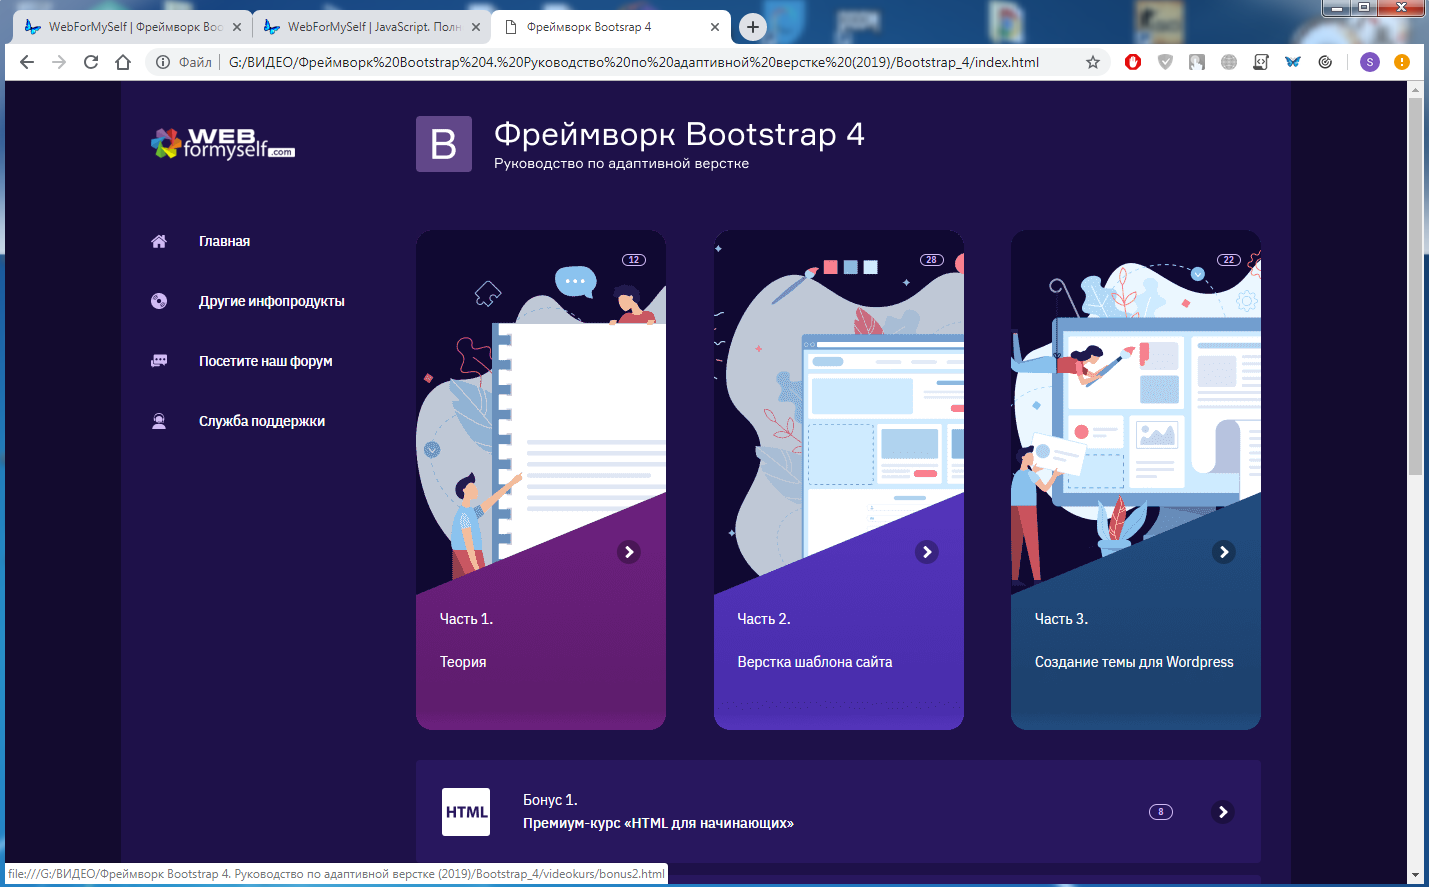Close the WebForMySelf JavaScript tab
The width and height of the screenshot is (1429, 887).
(476, 27)
